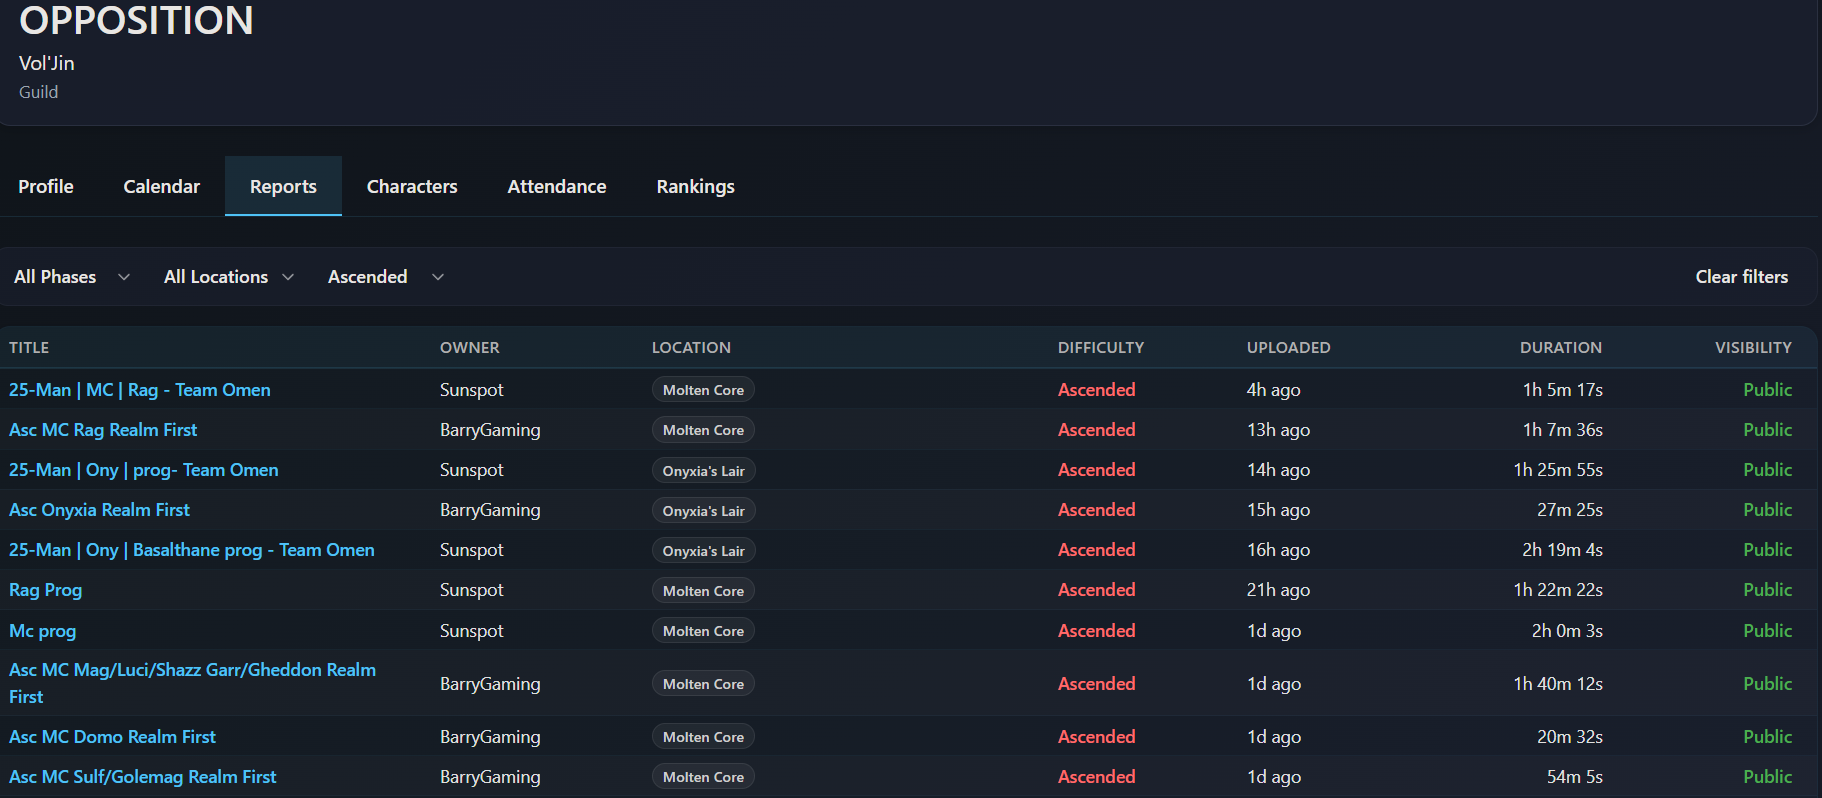Image resolution: width=1822 pixels, height=798 pixels.
Task: Open report "25-Man | MC | Rag - Team Omen"
Action: [x=140, y=390]
